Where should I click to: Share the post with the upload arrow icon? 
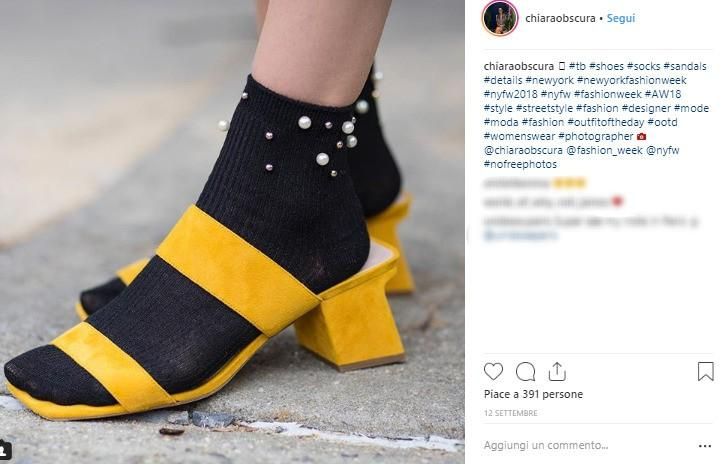(x=557, y=372)
